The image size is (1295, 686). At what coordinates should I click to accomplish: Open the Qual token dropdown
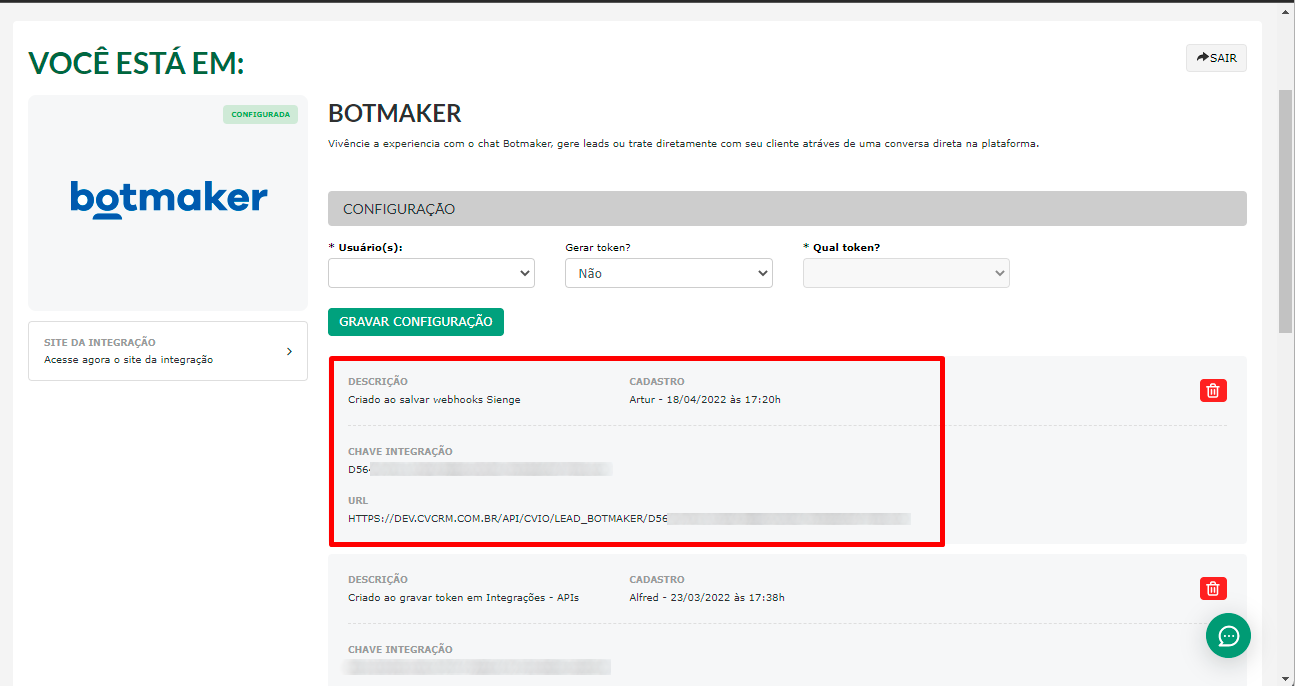point(906,273)
